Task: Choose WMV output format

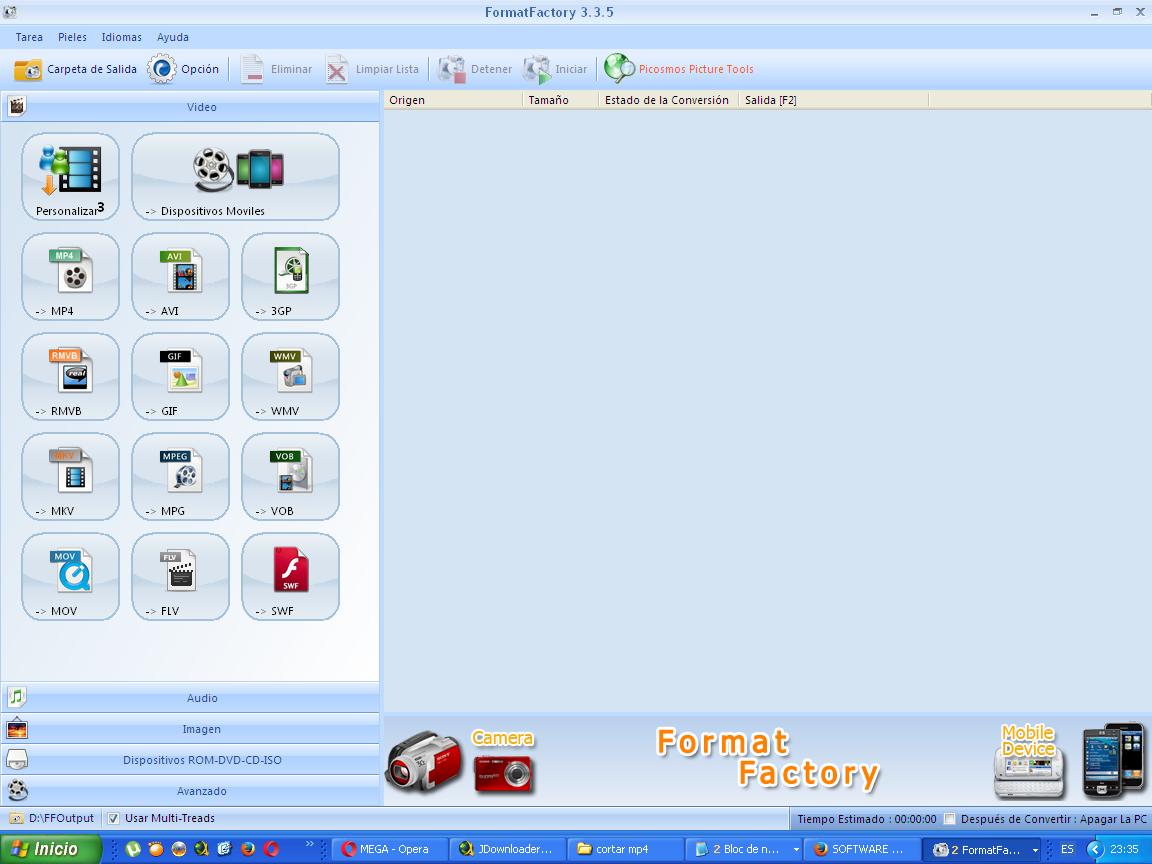Action: 291,376
